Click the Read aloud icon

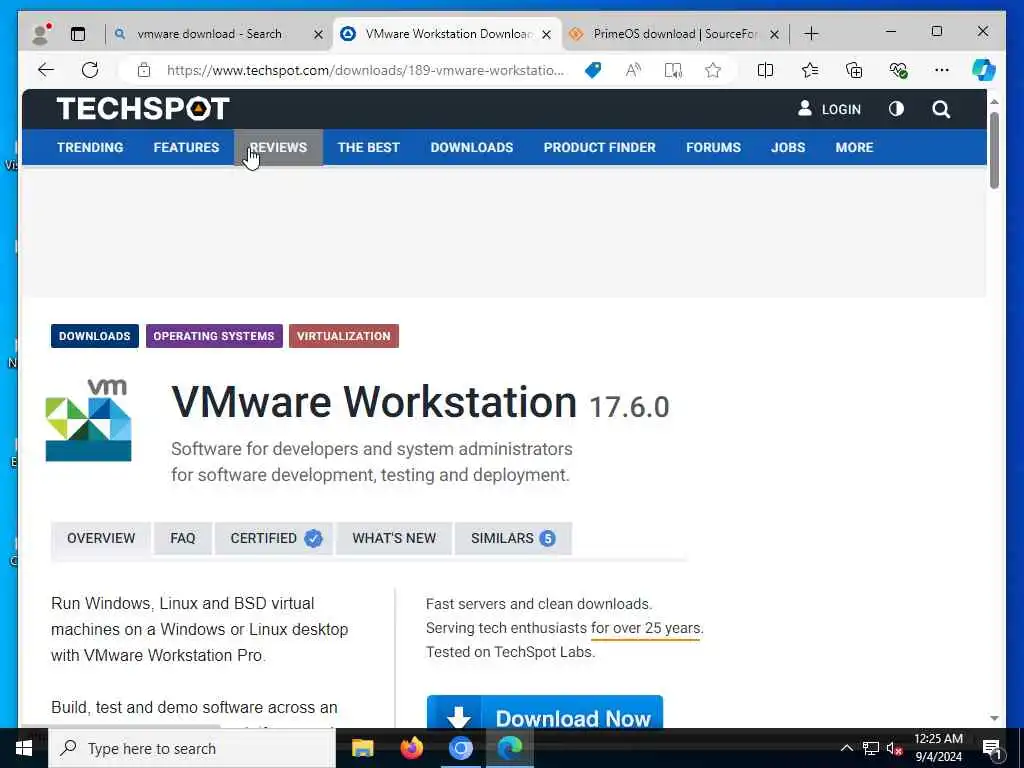[633, 70]
